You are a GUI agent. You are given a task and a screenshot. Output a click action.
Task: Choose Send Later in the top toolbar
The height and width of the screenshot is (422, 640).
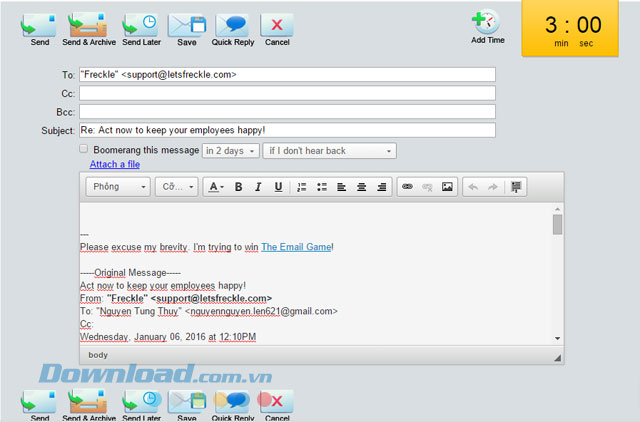click(139, 24)
